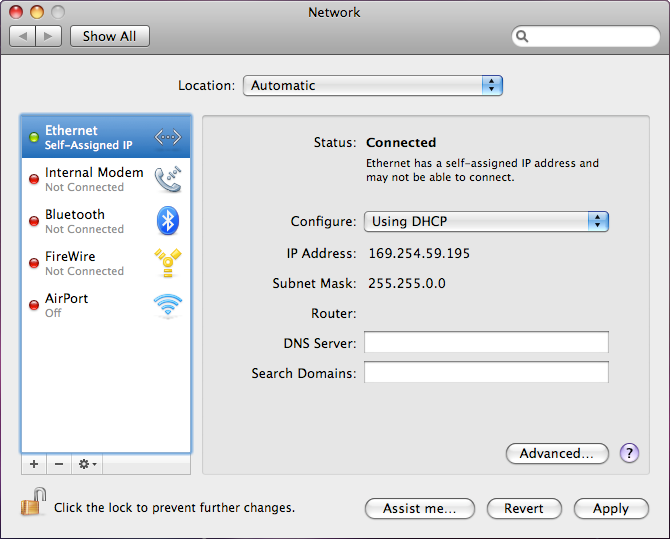Click the AirPort Wi-Fi icon
670x539 pixels.
click(x=167, y=305)
